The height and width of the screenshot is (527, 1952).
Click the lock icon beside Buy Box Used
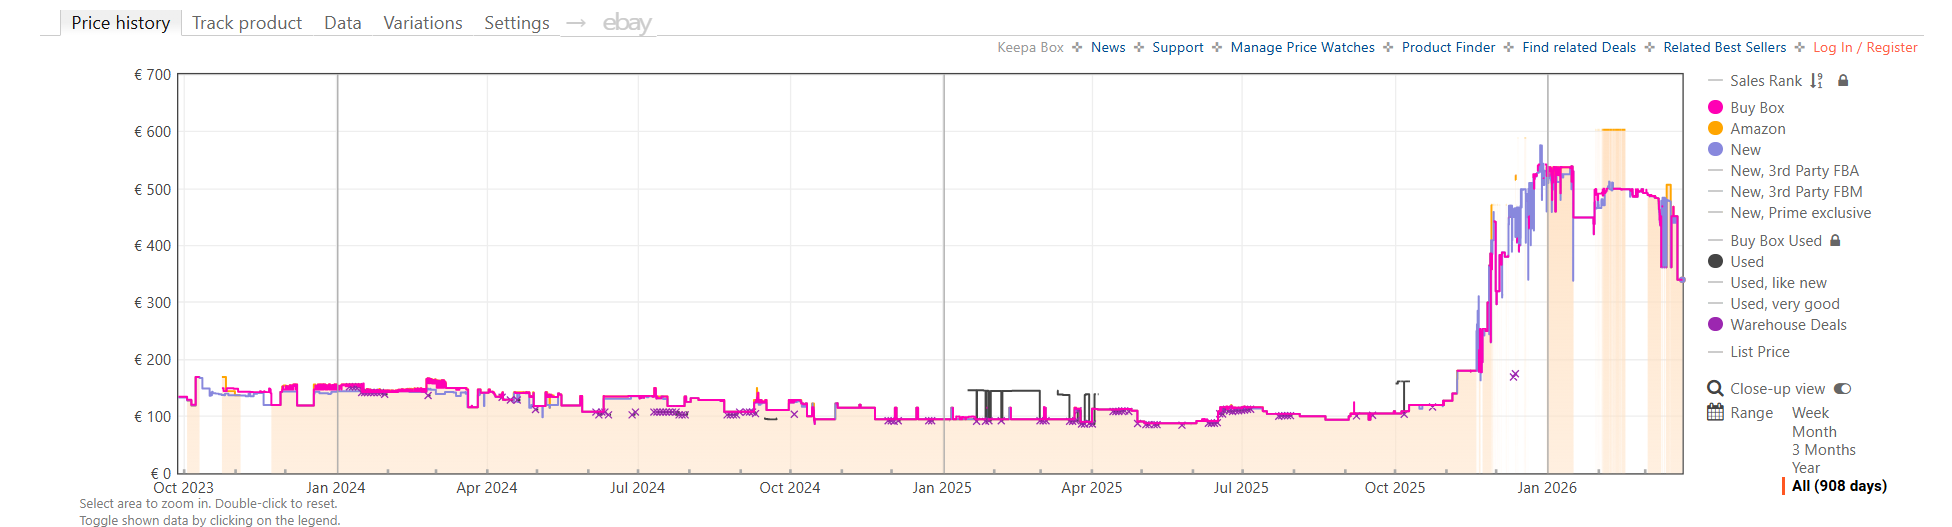1835,241
